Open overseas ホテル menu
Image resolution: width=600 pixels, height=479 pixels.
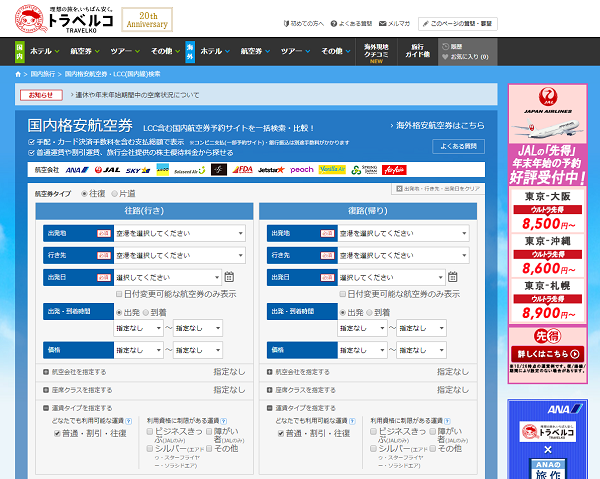click(215, 51)
